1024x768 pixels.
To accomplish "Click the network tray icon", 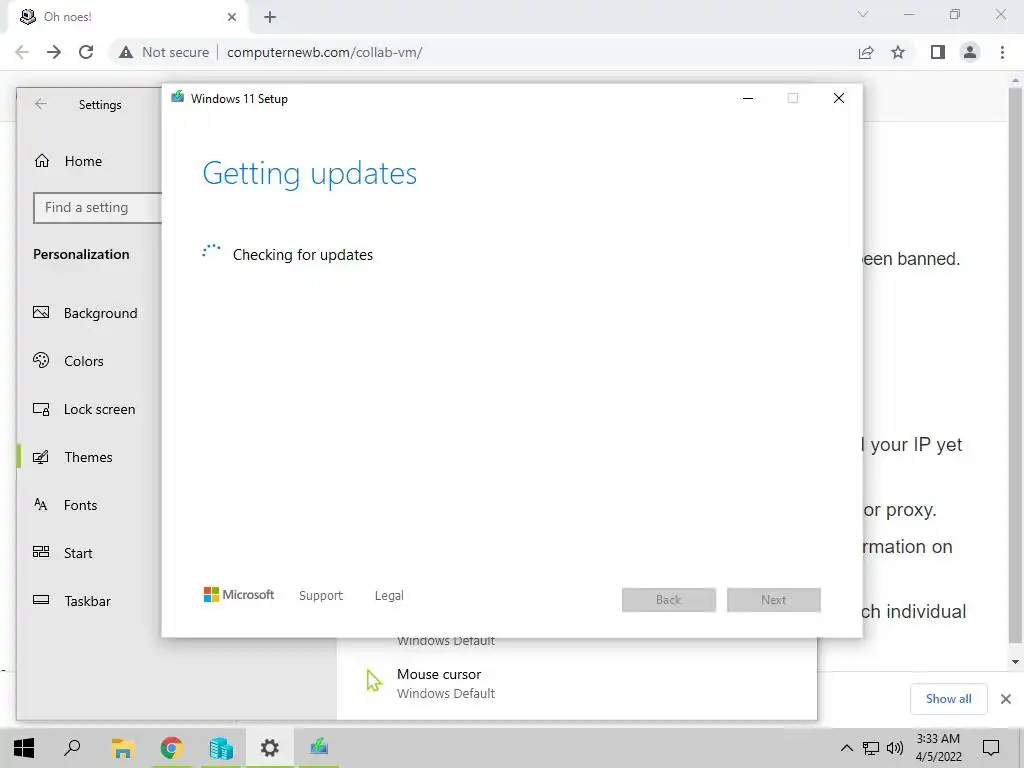I will (x=871, y=748).
